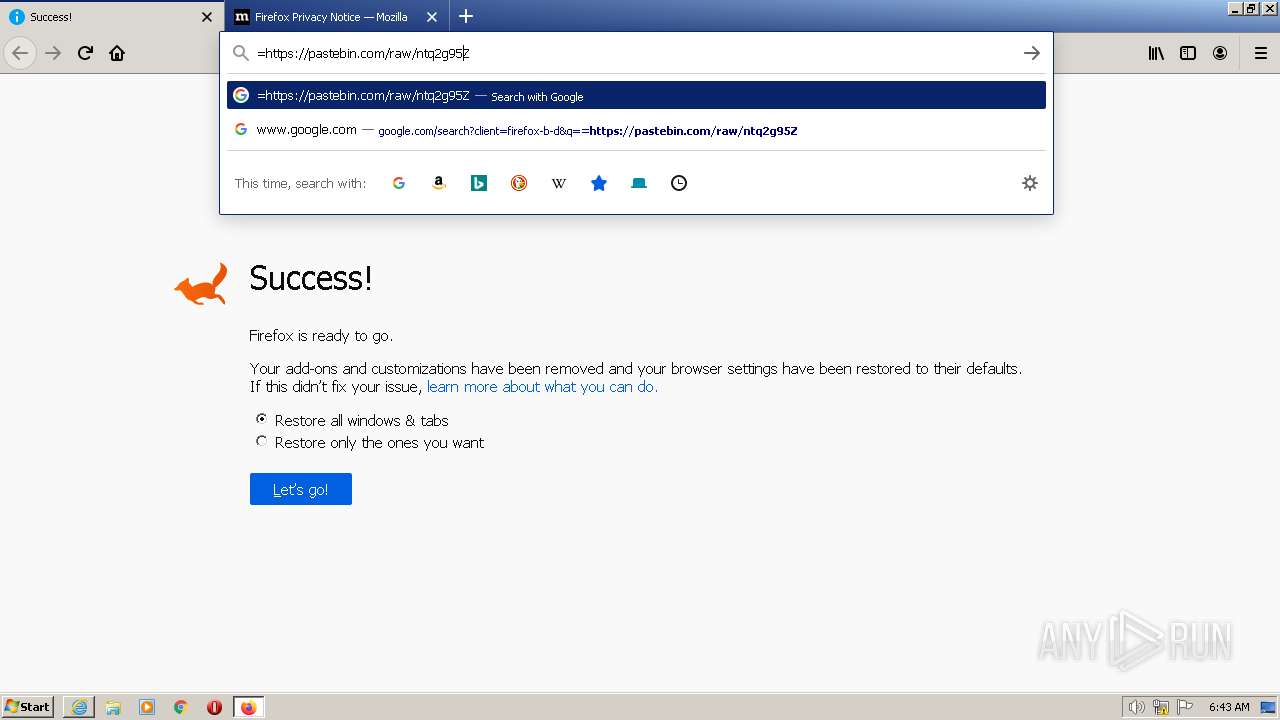Open volume control in system tray
The image size is (1280, 720).
tap(1136, 707)
